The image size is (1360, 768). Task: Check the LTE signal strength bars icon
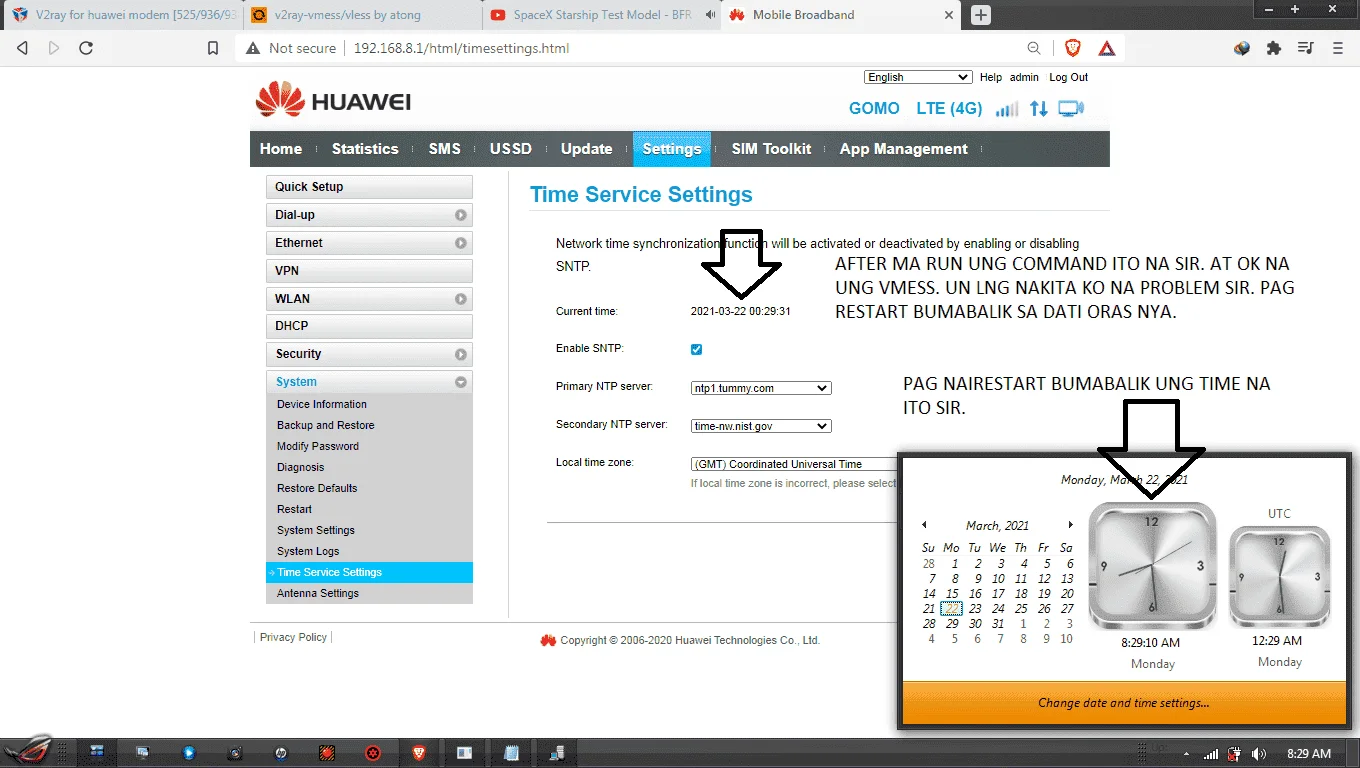(1007, 109)
